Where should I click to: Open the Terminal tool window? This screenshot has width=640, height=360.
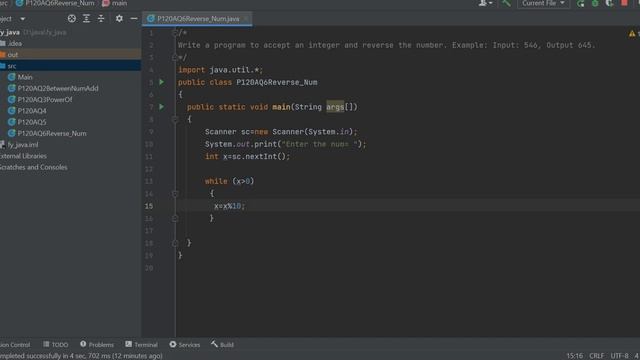pos(141,344)
